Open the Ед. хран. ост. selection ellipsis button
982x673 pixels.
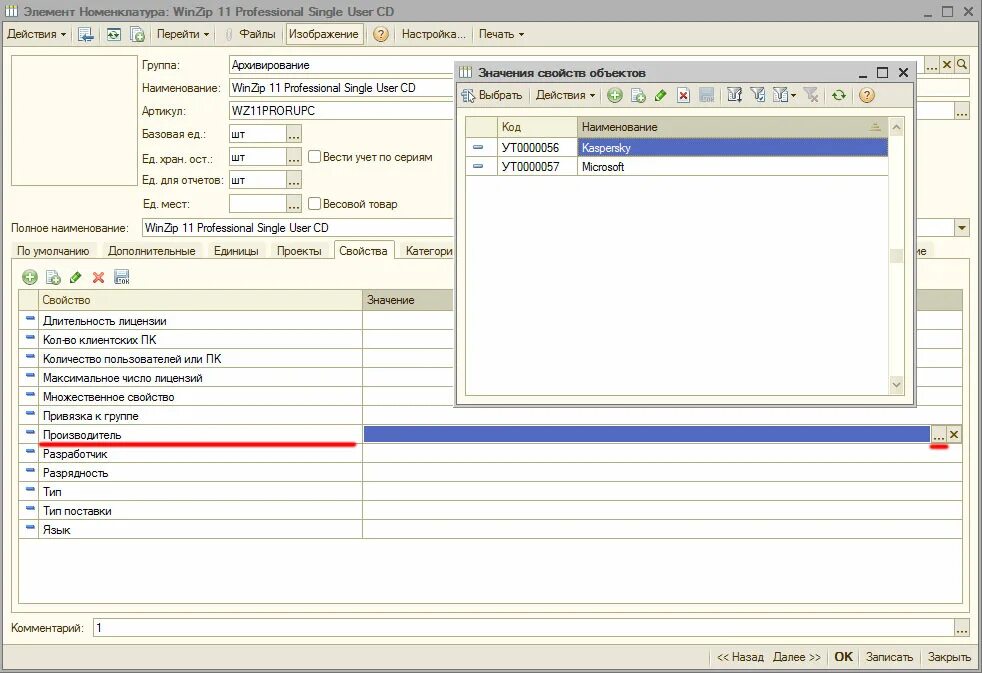pyautogui.click(x=294, y=157)
